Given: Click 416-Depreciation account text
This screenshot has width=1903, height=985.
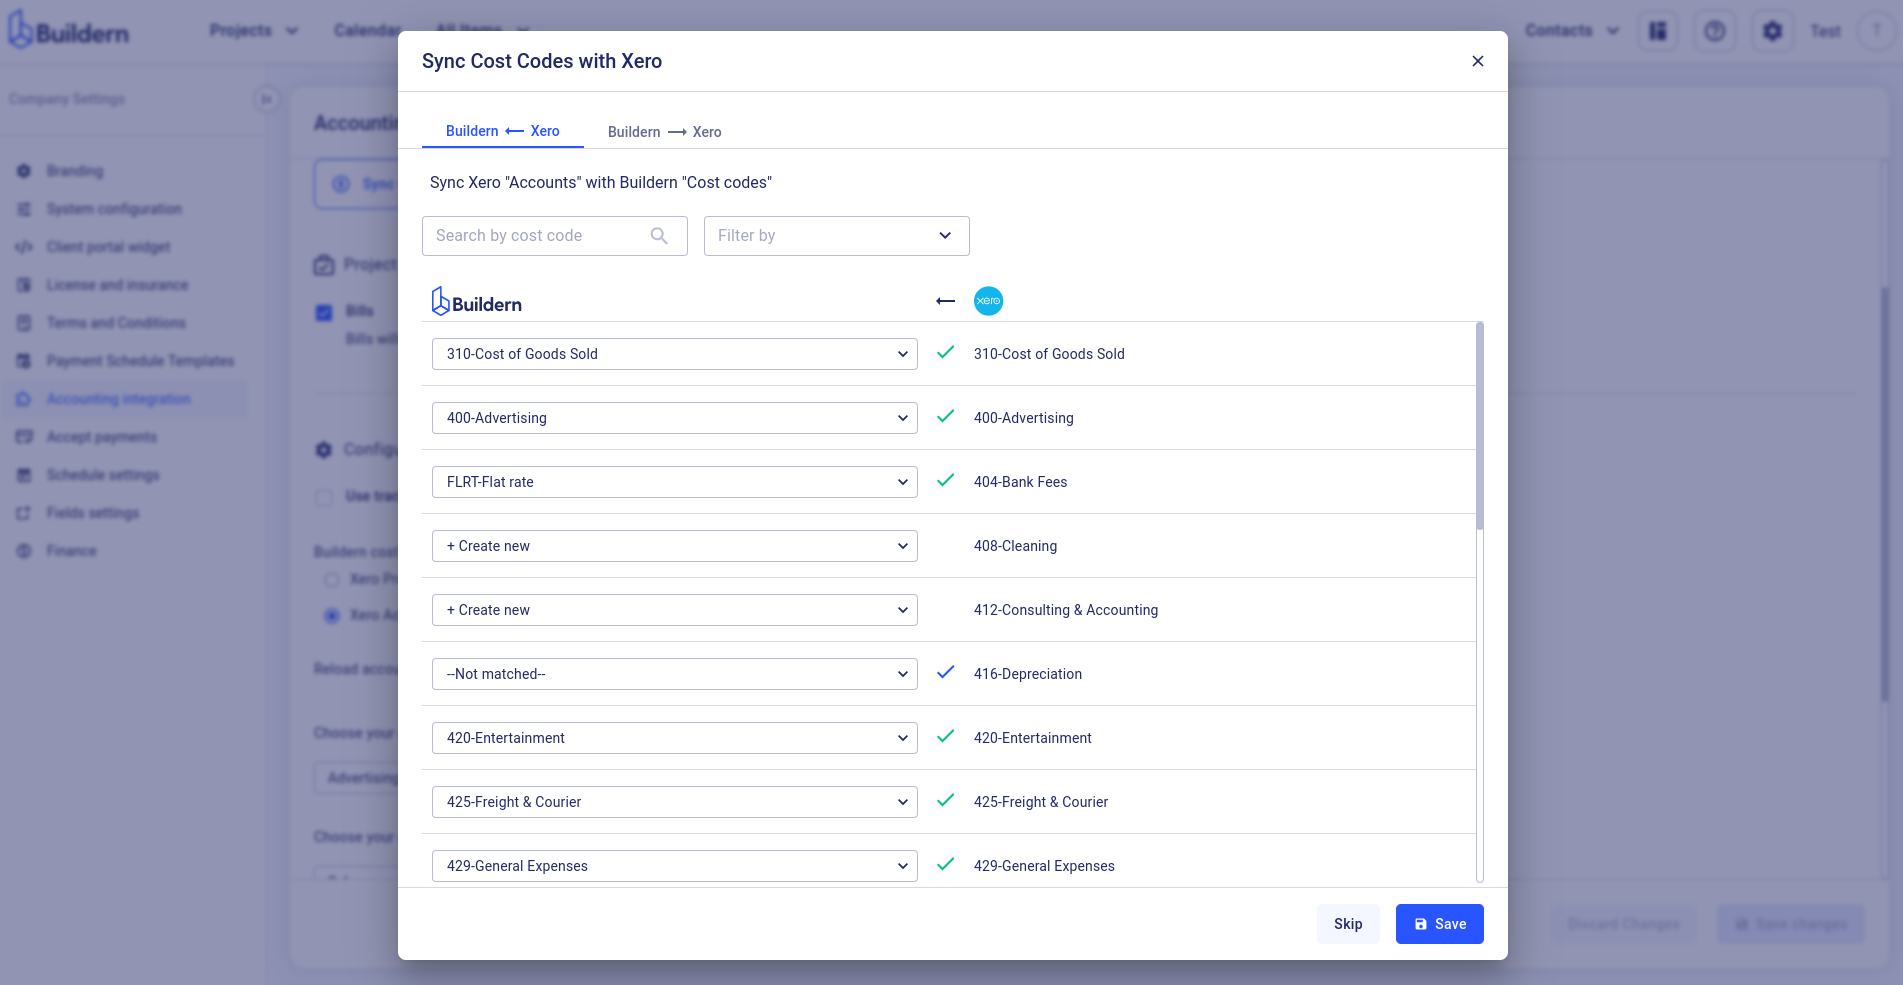Looking at the screenshot, I should coord(1028,674).
